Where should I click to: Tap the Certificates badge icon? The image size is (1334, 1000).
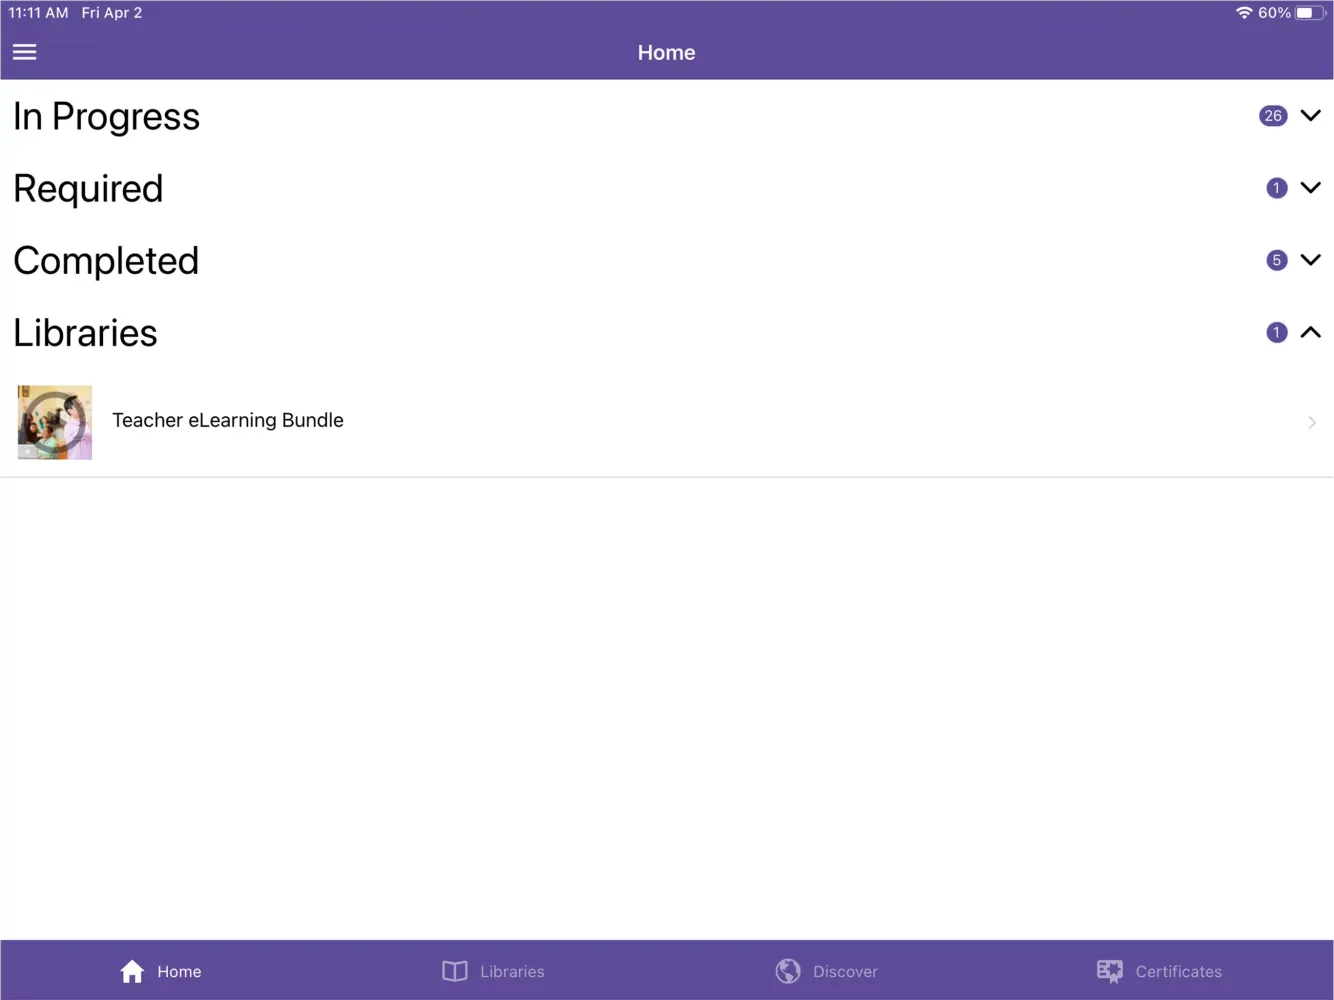point(1109,971)
